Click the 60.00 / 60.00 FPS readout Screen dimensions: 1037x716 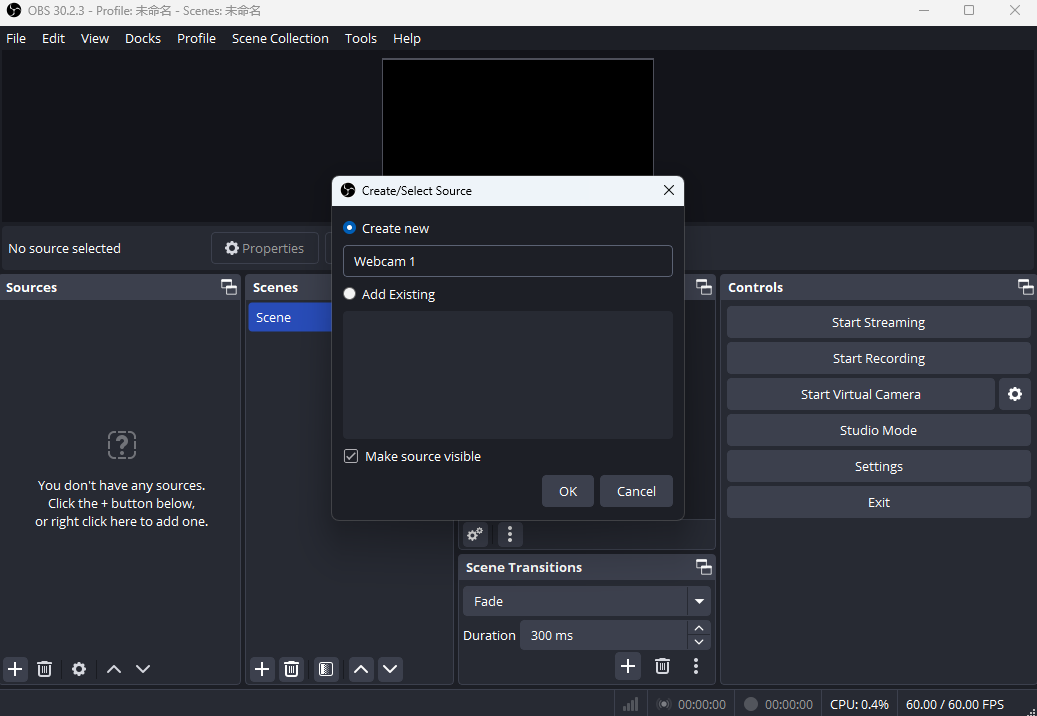pos(954,704)
